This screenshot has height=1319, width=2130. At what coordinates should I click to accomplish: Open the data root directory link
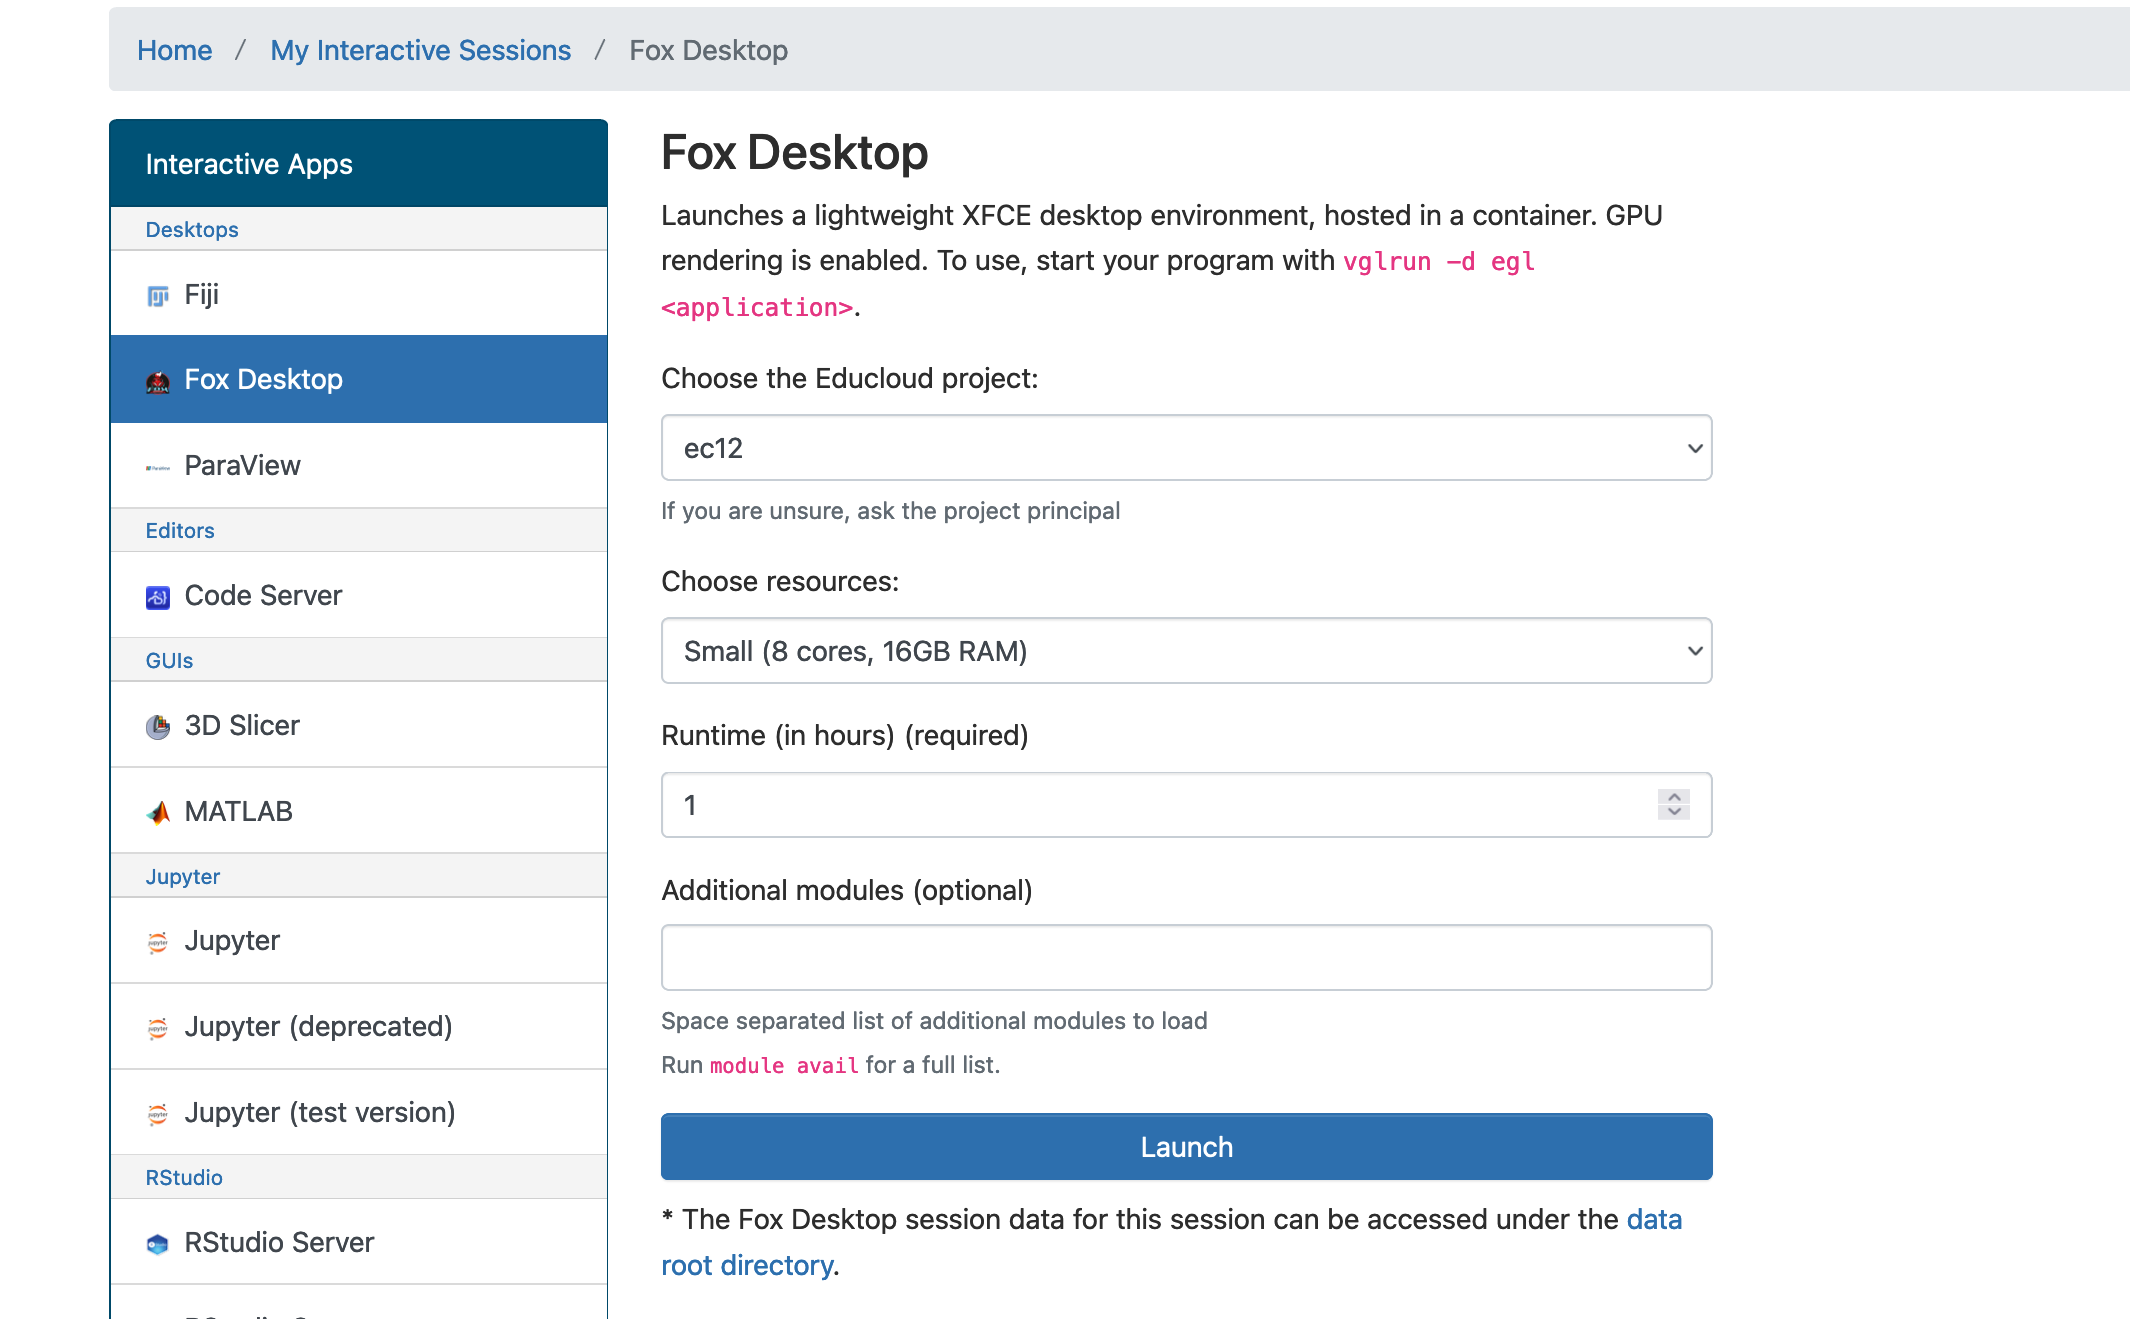pyautogui.click(x=1171, y=1242)
